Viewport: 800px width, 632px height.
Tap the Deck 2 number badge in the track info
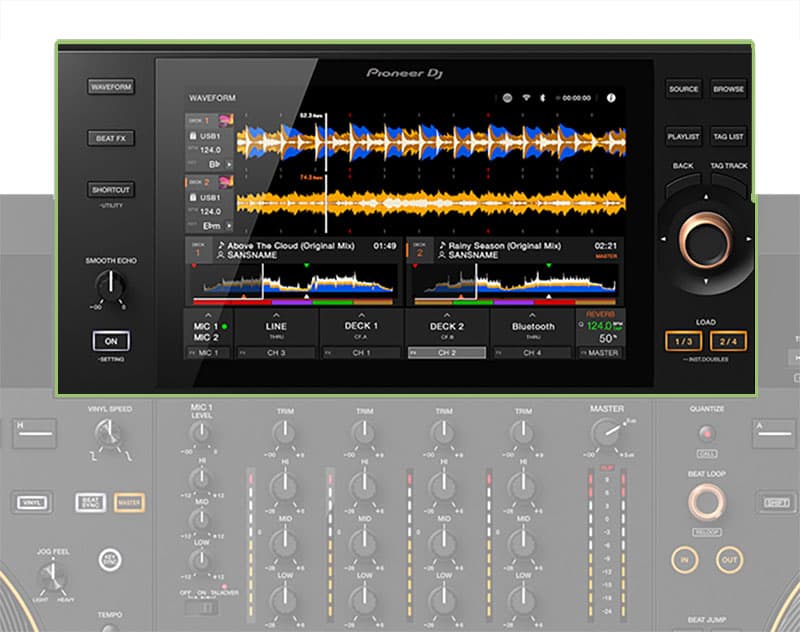419,250
